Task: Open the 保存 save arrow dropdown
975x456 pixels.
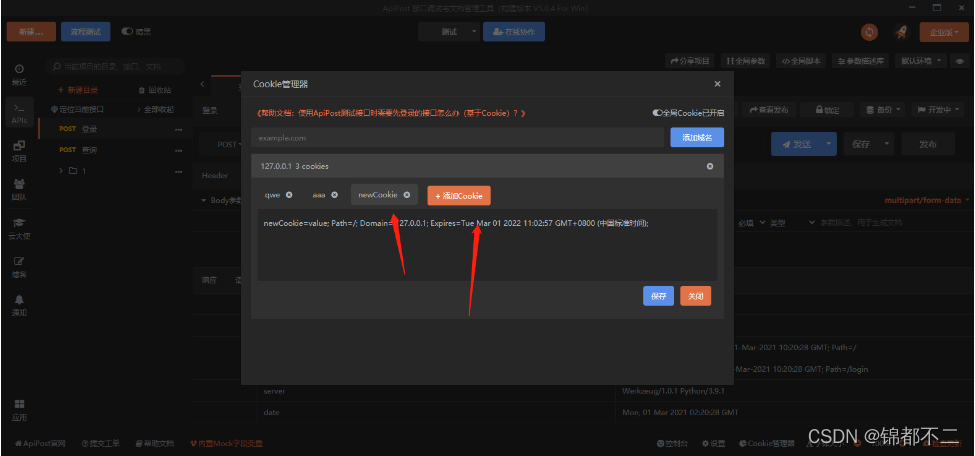Action: (887, 144)
